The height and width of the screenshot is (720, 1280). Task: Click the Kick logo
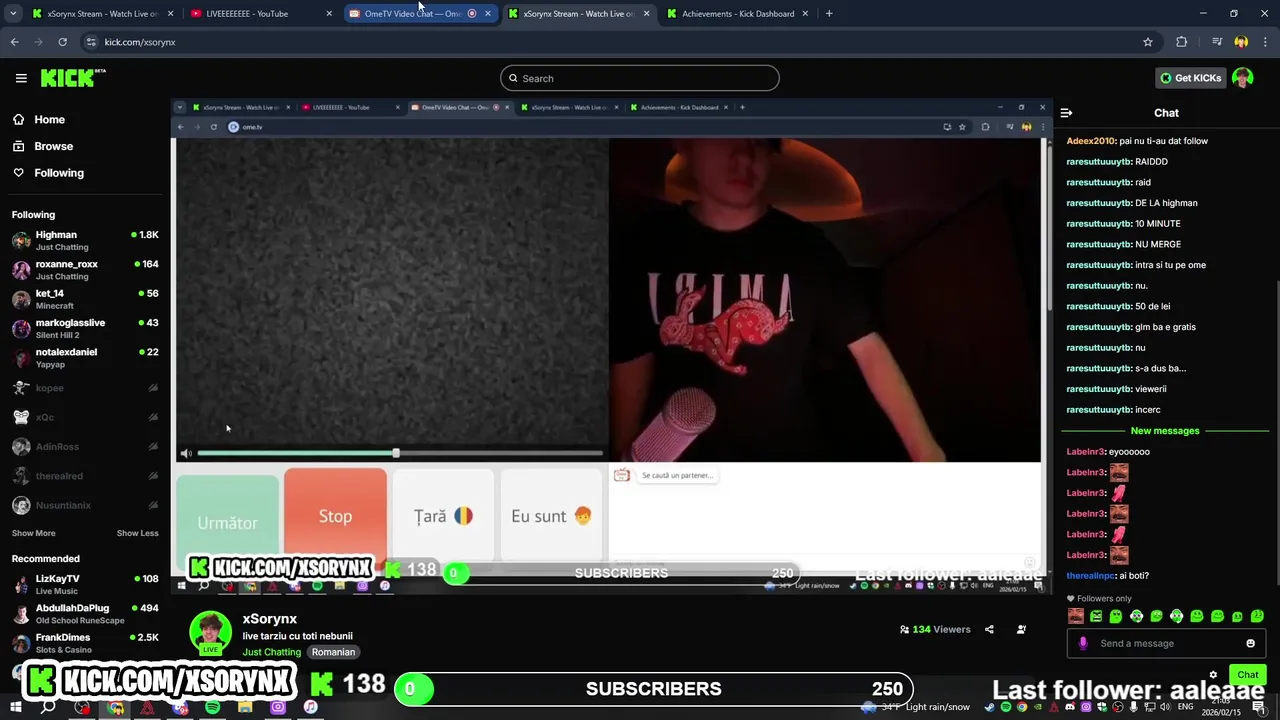coord(73,78)
